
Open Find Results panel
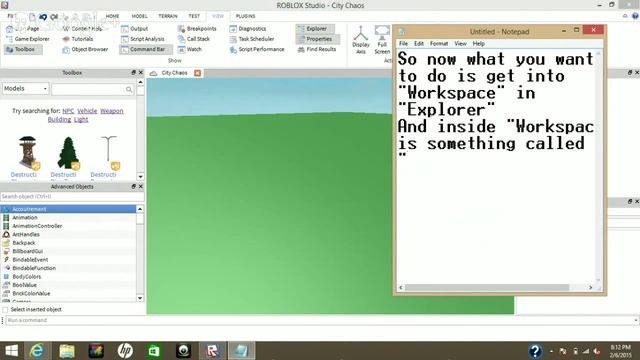(317, 49)
